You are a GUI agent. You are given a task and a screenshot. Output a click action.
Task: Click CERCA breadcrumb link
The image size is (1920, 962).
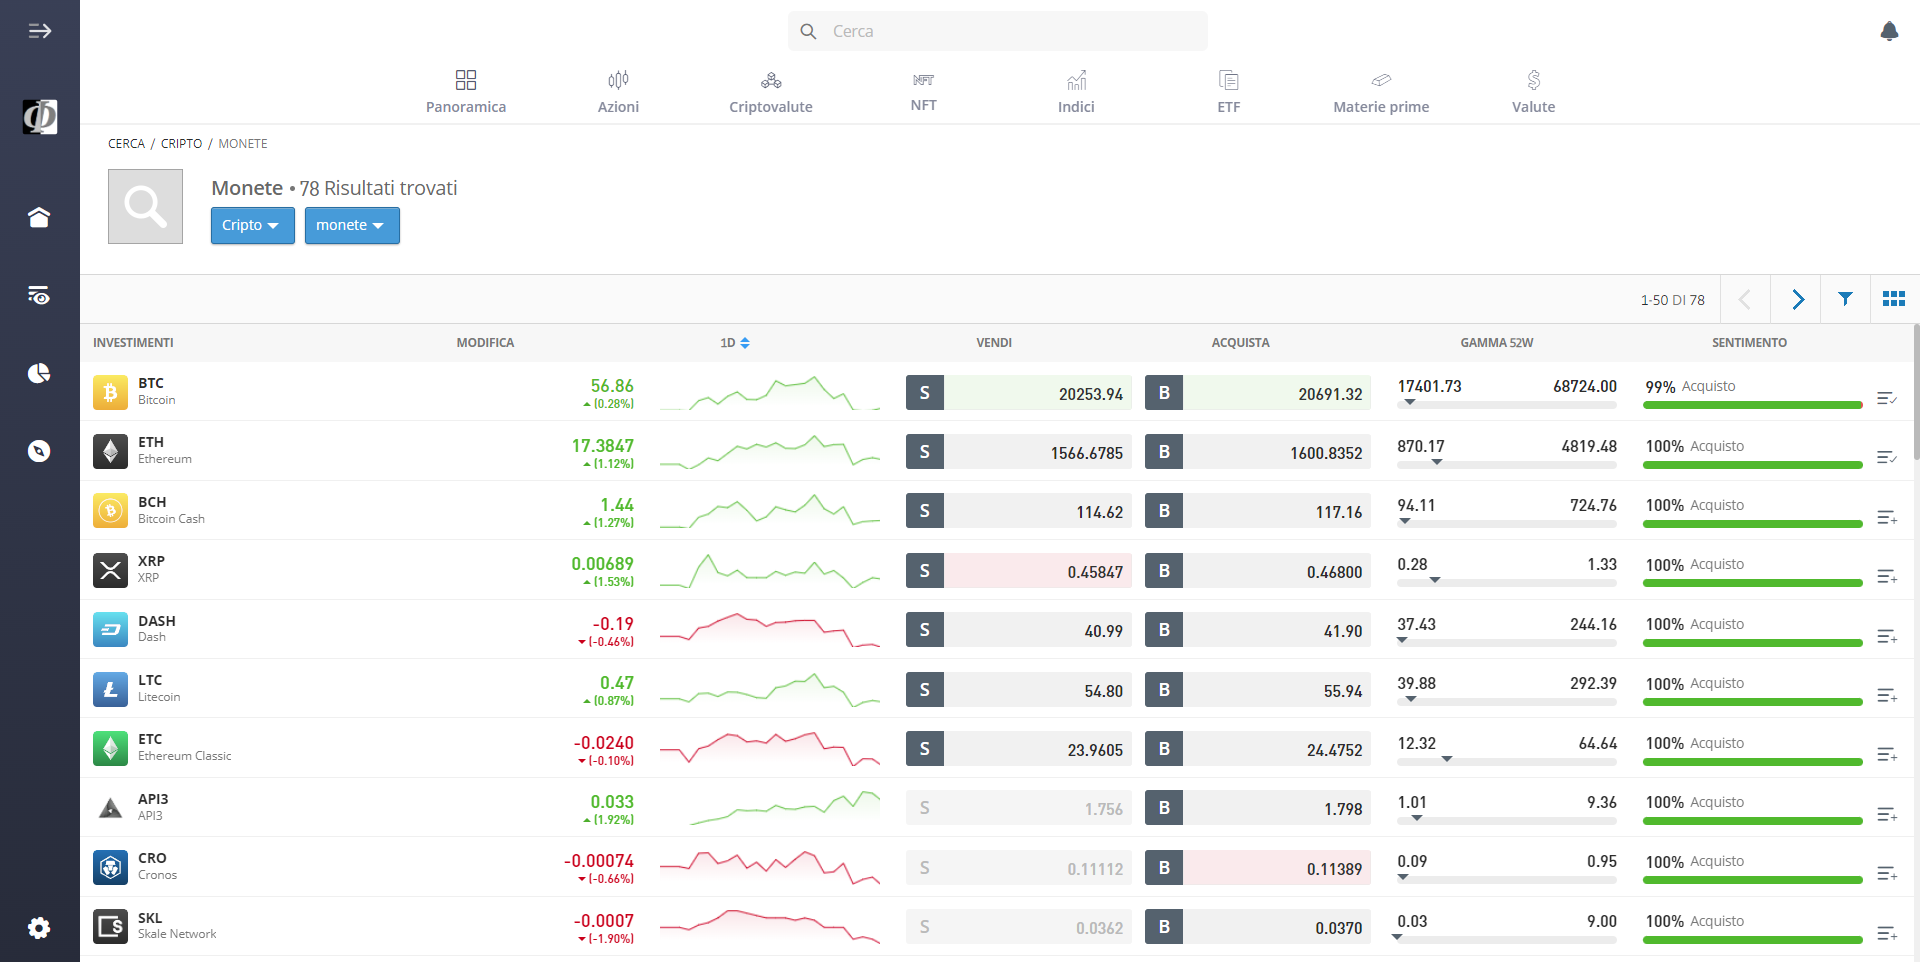[x=126, y=144]
